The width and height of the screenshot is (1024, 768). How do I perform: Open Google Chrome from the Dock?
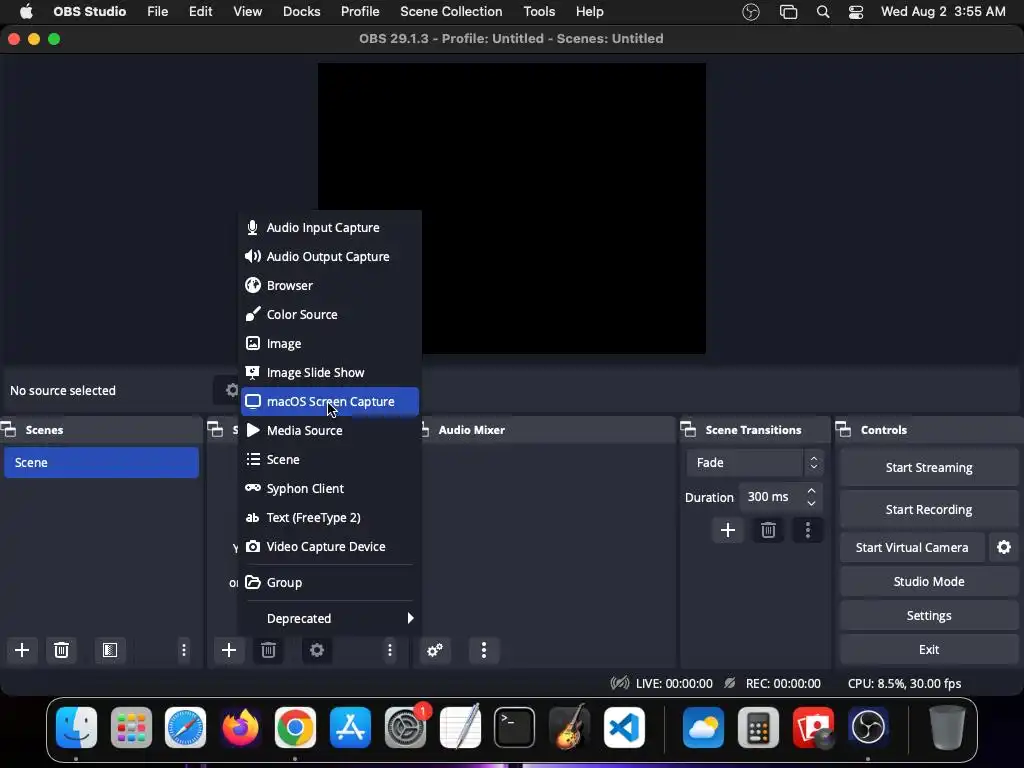tap(295, 728)
